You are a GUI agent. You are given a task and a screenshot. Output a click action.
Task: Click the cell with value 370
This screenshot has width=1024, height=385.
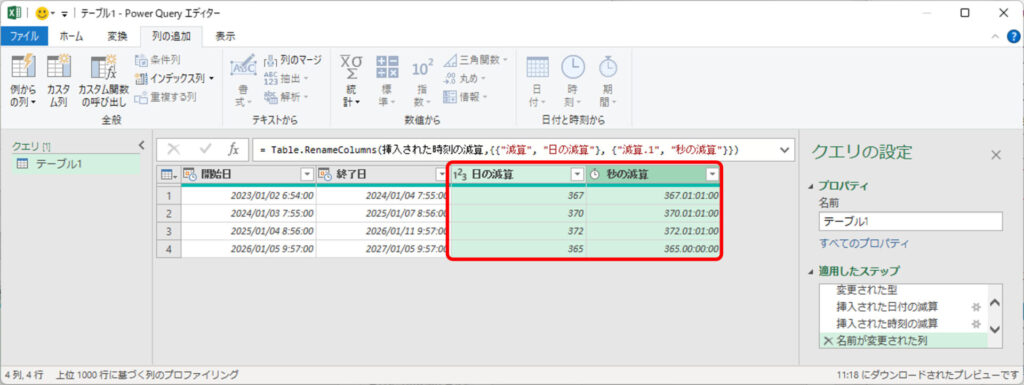point(519,213)
